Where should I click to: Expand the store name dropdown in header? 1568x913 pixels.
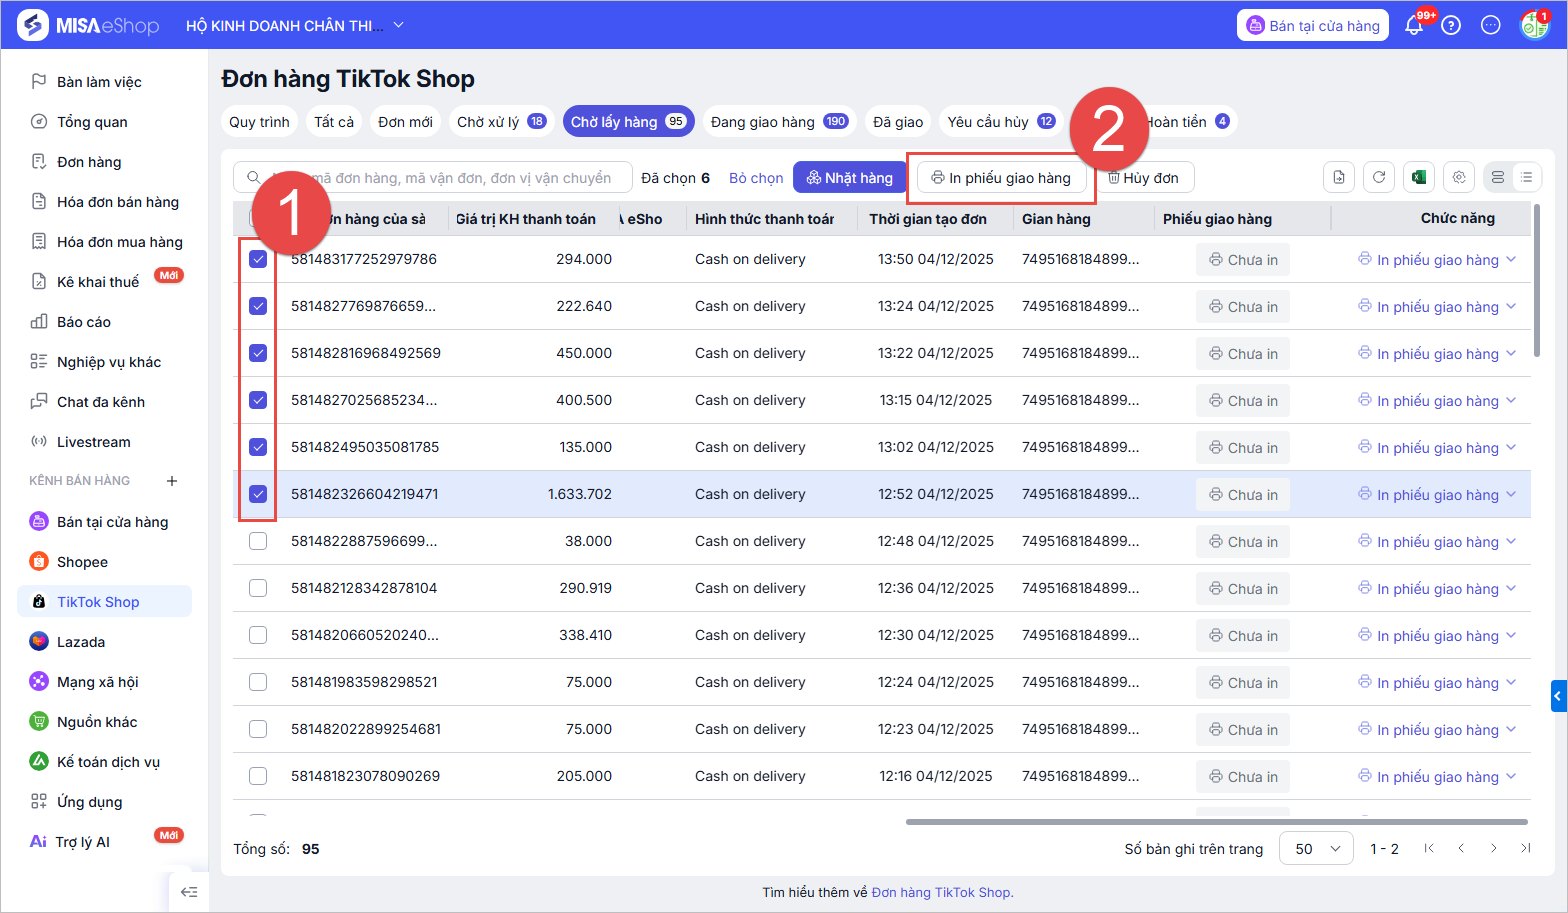(x=398, y=25)
